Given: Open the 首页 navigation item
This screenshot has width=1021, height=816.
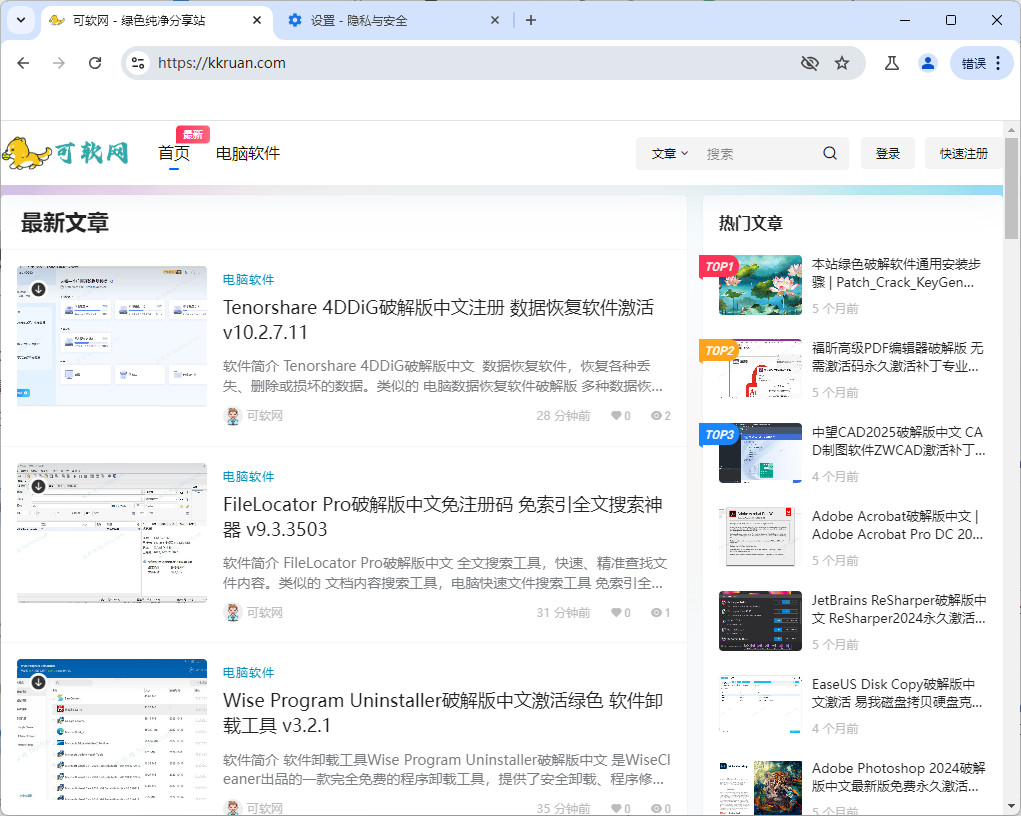Looking at the screenshot, I should point(174,154).
